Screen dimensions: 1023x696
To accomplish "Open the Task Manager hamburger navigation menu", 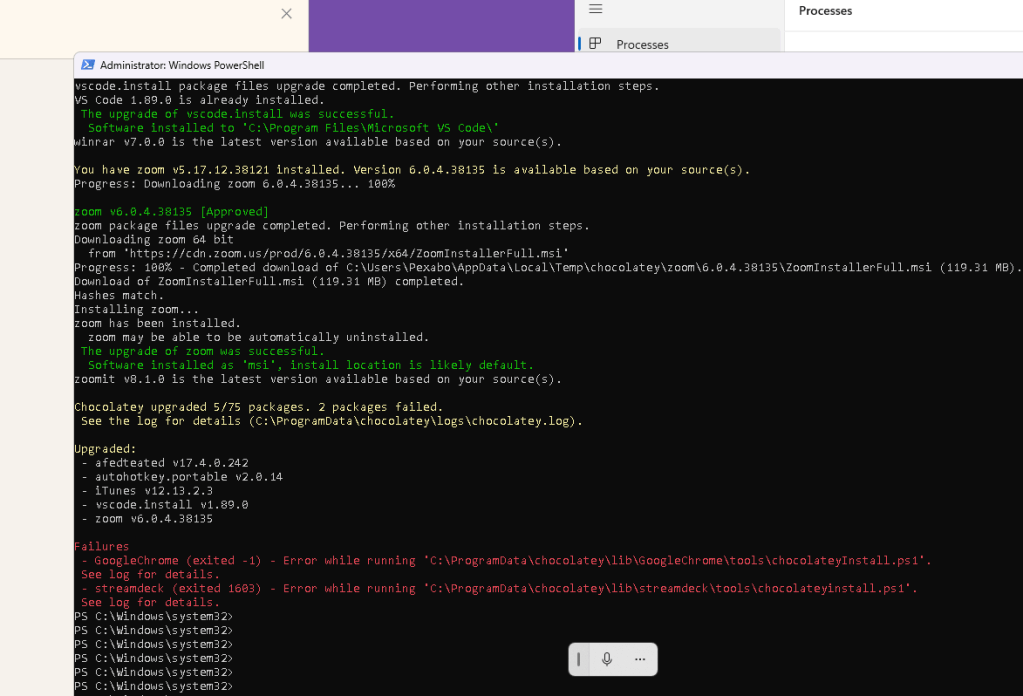I will [596, 8].
